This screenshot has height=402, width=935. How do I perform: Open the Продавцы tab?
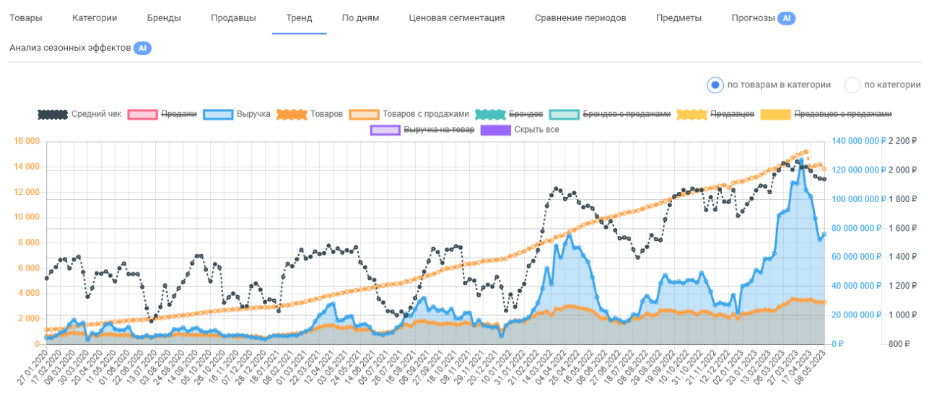(x=233, y=18)
